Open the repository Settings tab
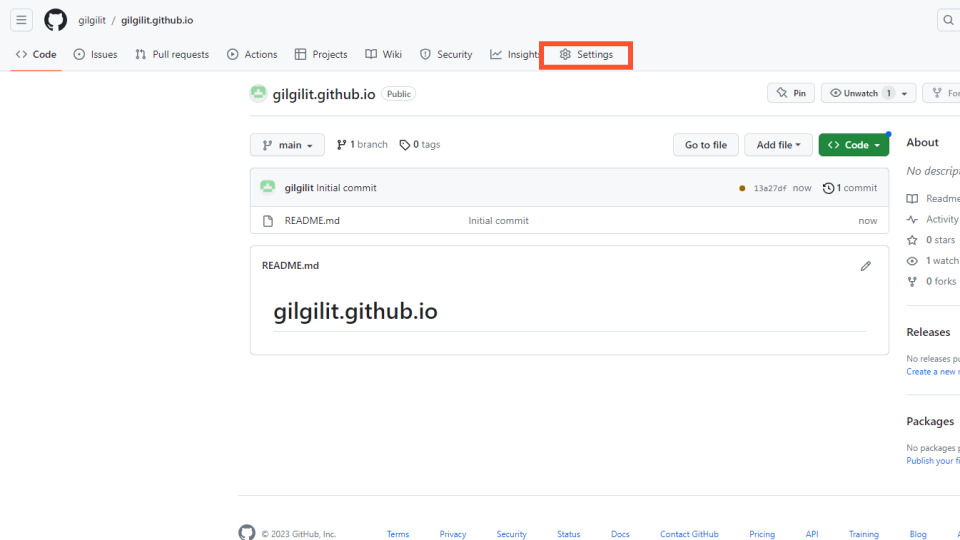Screen dimensions: 960x540 click(x=586, y=54)
